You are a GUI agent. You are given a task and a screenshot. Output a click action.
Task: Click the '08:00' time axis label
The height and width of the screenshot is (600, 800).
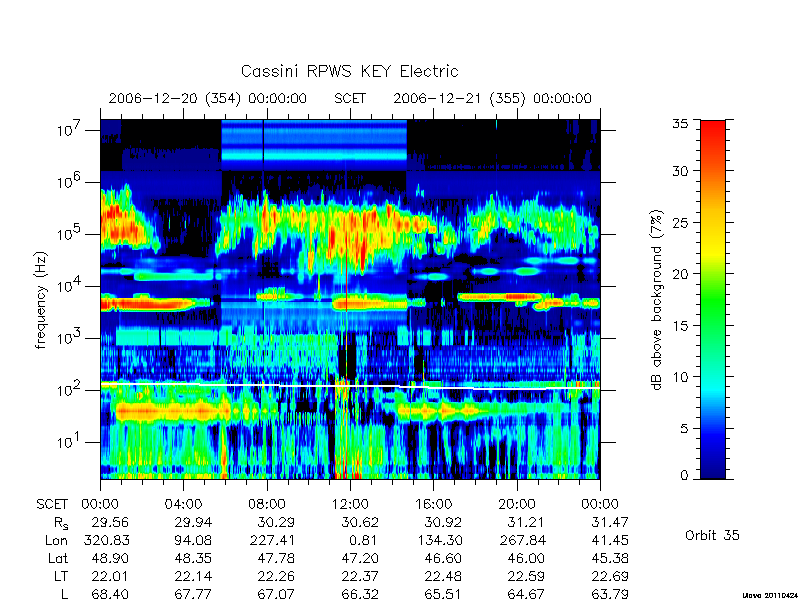pos(267,505)
